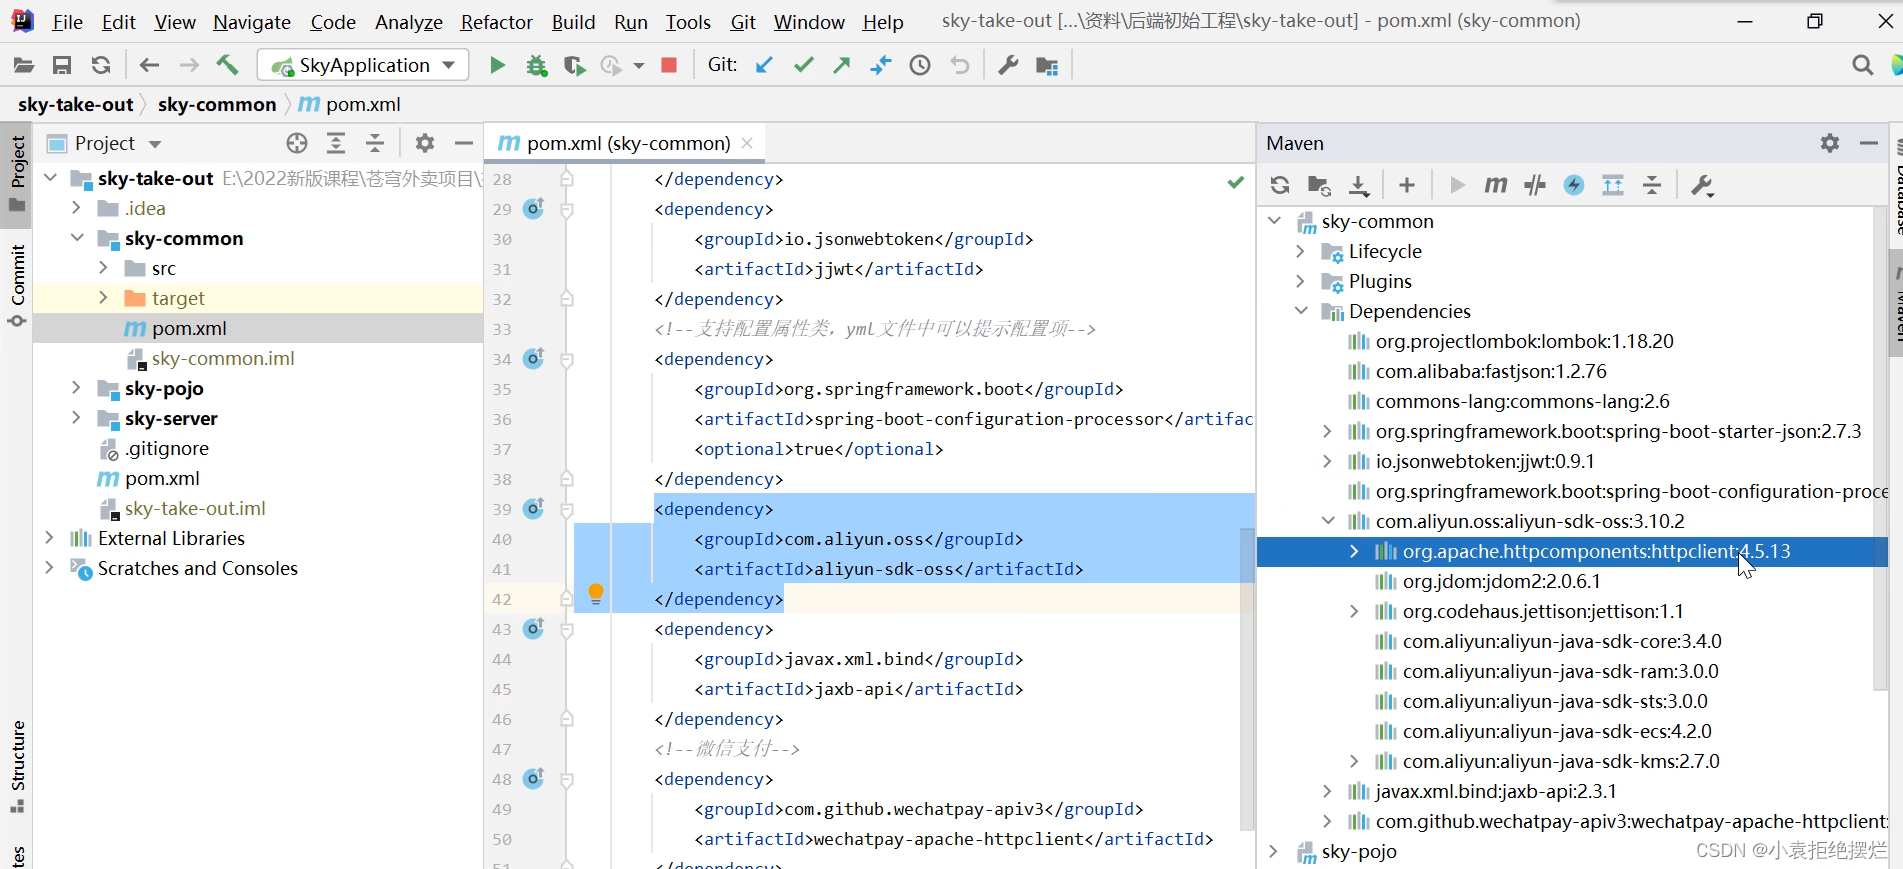Hide the Maven tool window
Screen dimensions: 1903x869
coord(1869,143)
